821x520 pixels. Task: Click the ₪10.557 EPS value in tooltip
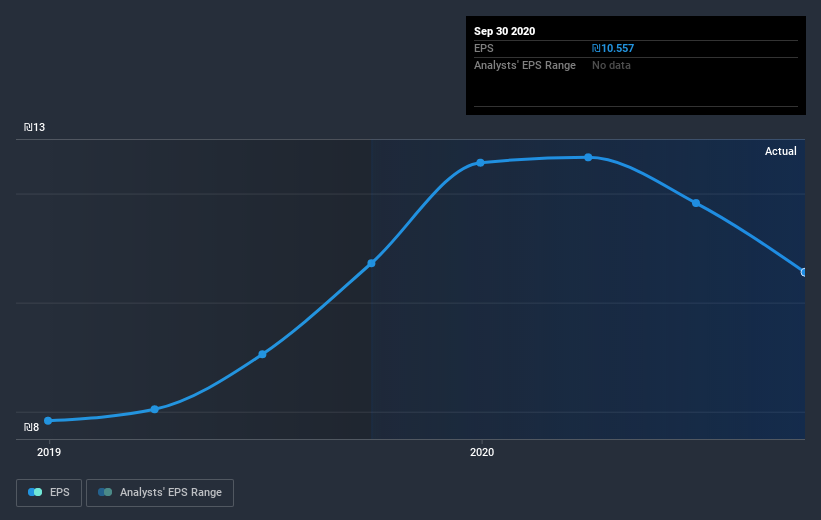click(613, 48)
